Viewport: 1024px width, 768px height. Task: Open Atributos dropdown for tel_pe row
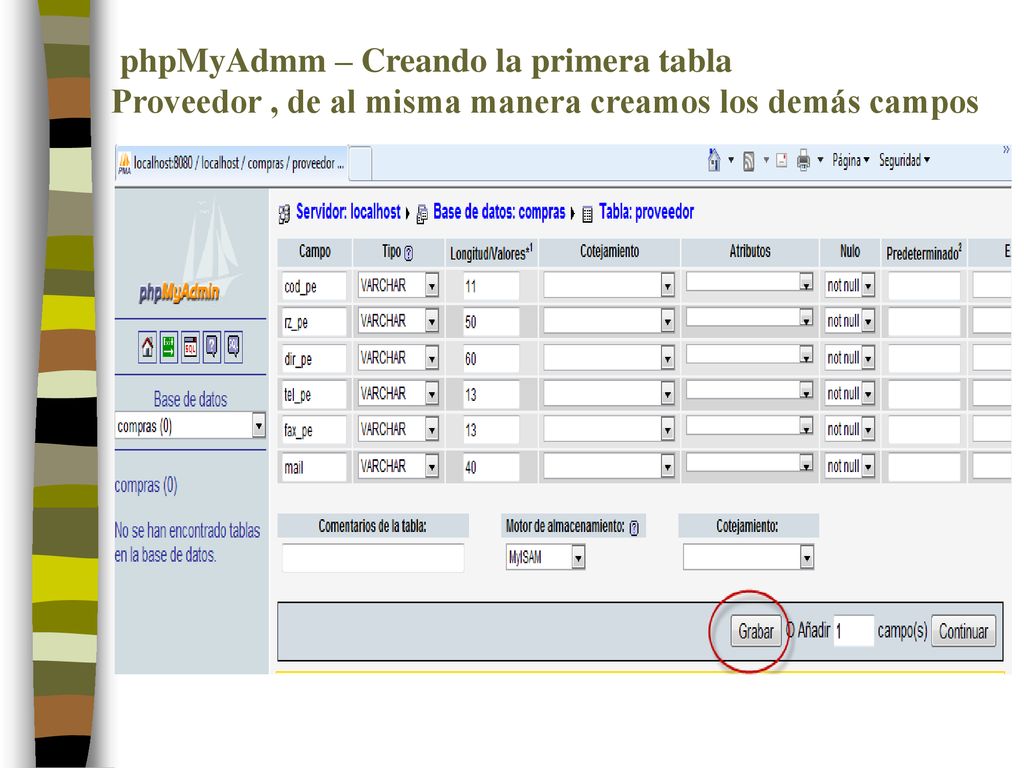806,391
